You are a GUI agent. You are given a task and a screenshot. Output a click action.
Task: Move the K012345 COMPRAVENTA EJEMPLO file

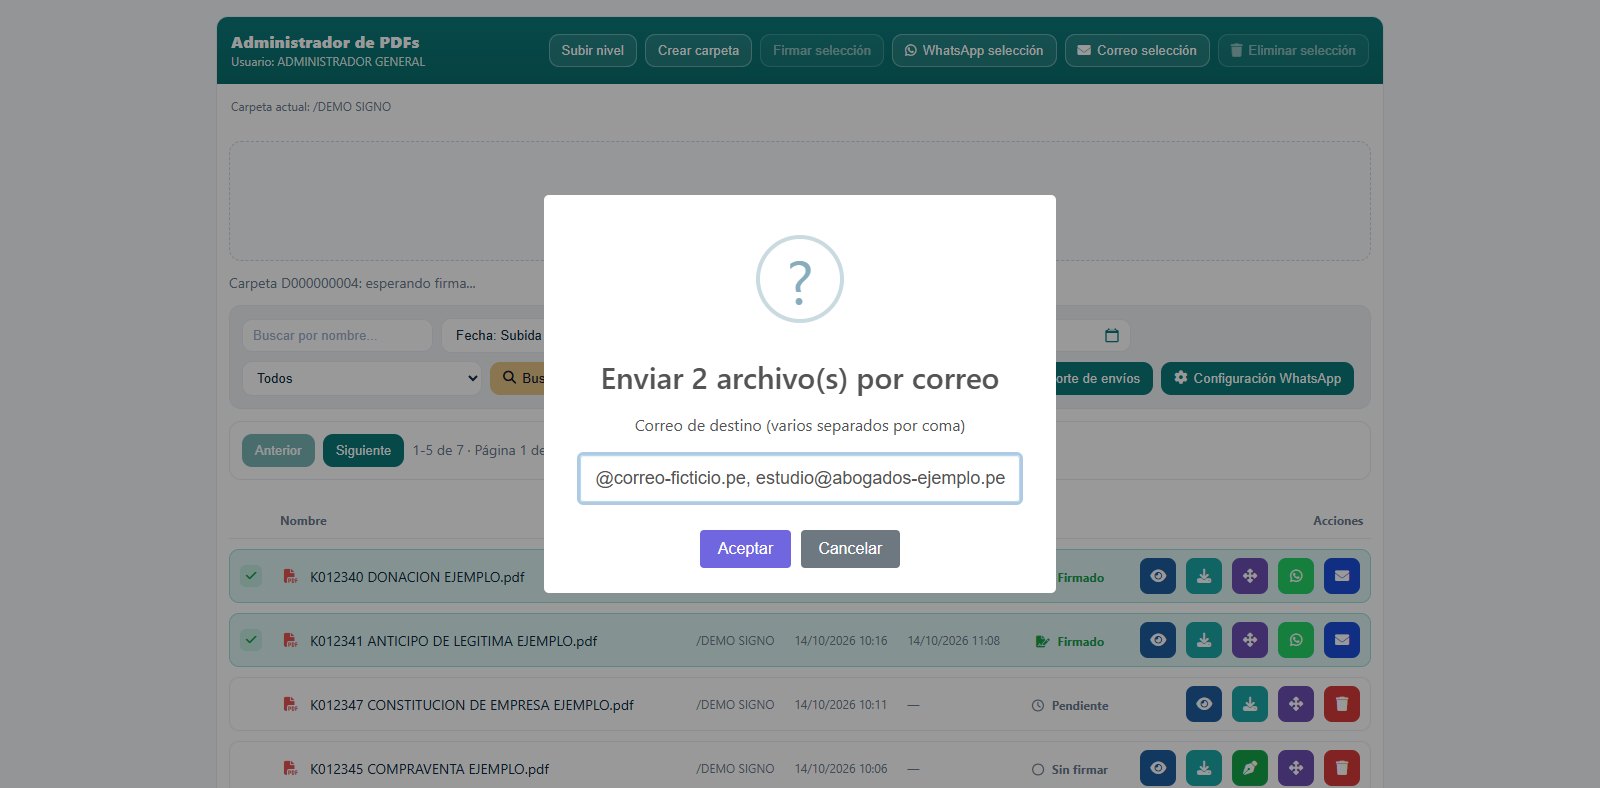tap(1296, 768)
